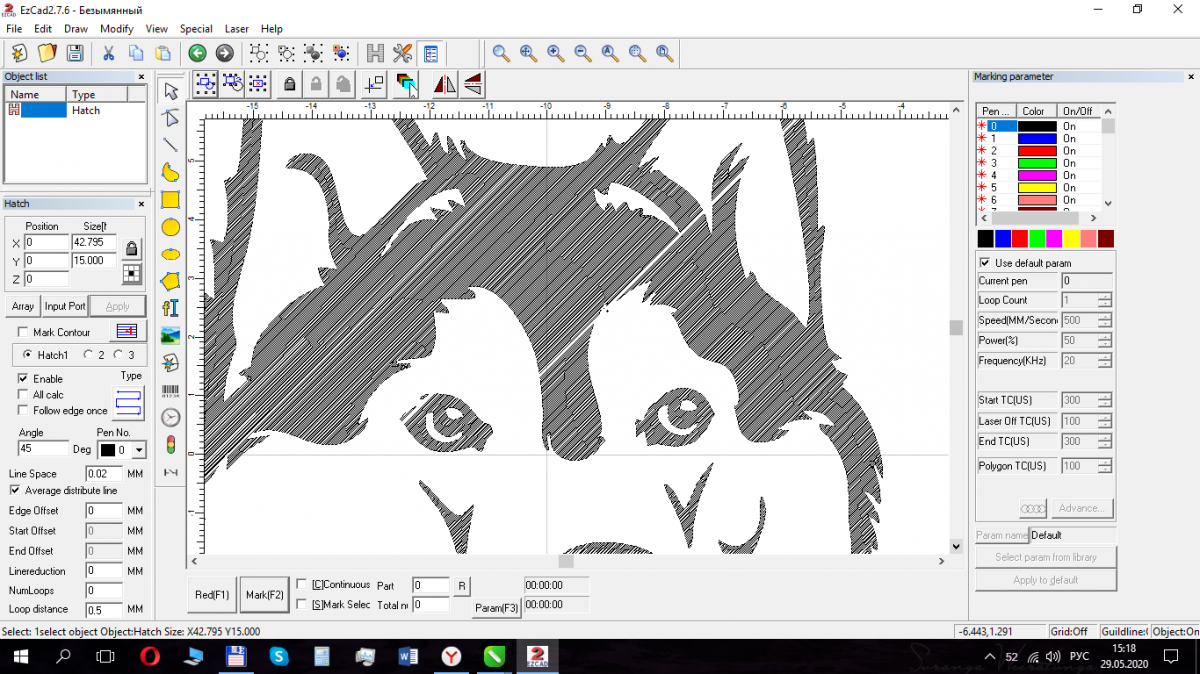
Task: Click the Redo gray arrow
Action: pos(224,53)
